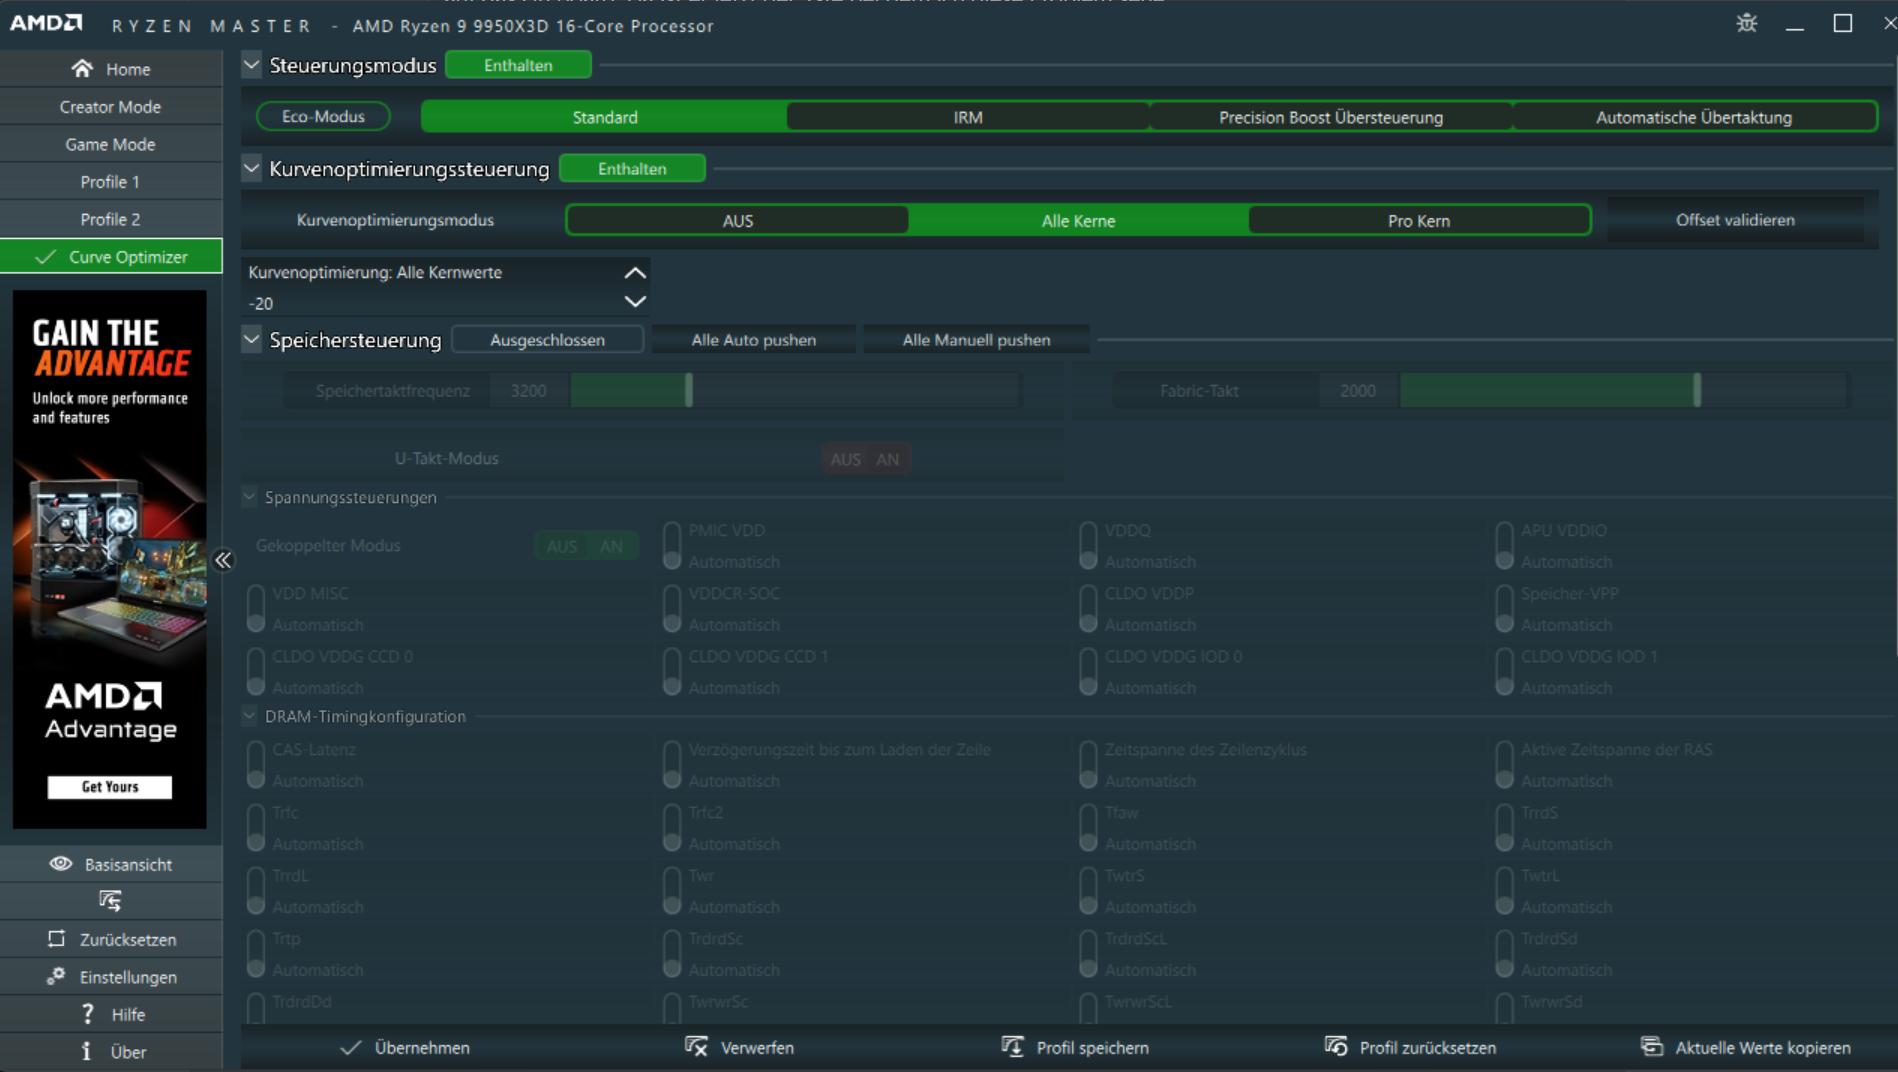Click the Aktuelle Werte kopieren icon
Screen dimensions: 1898x1072
(1652, 1047)
